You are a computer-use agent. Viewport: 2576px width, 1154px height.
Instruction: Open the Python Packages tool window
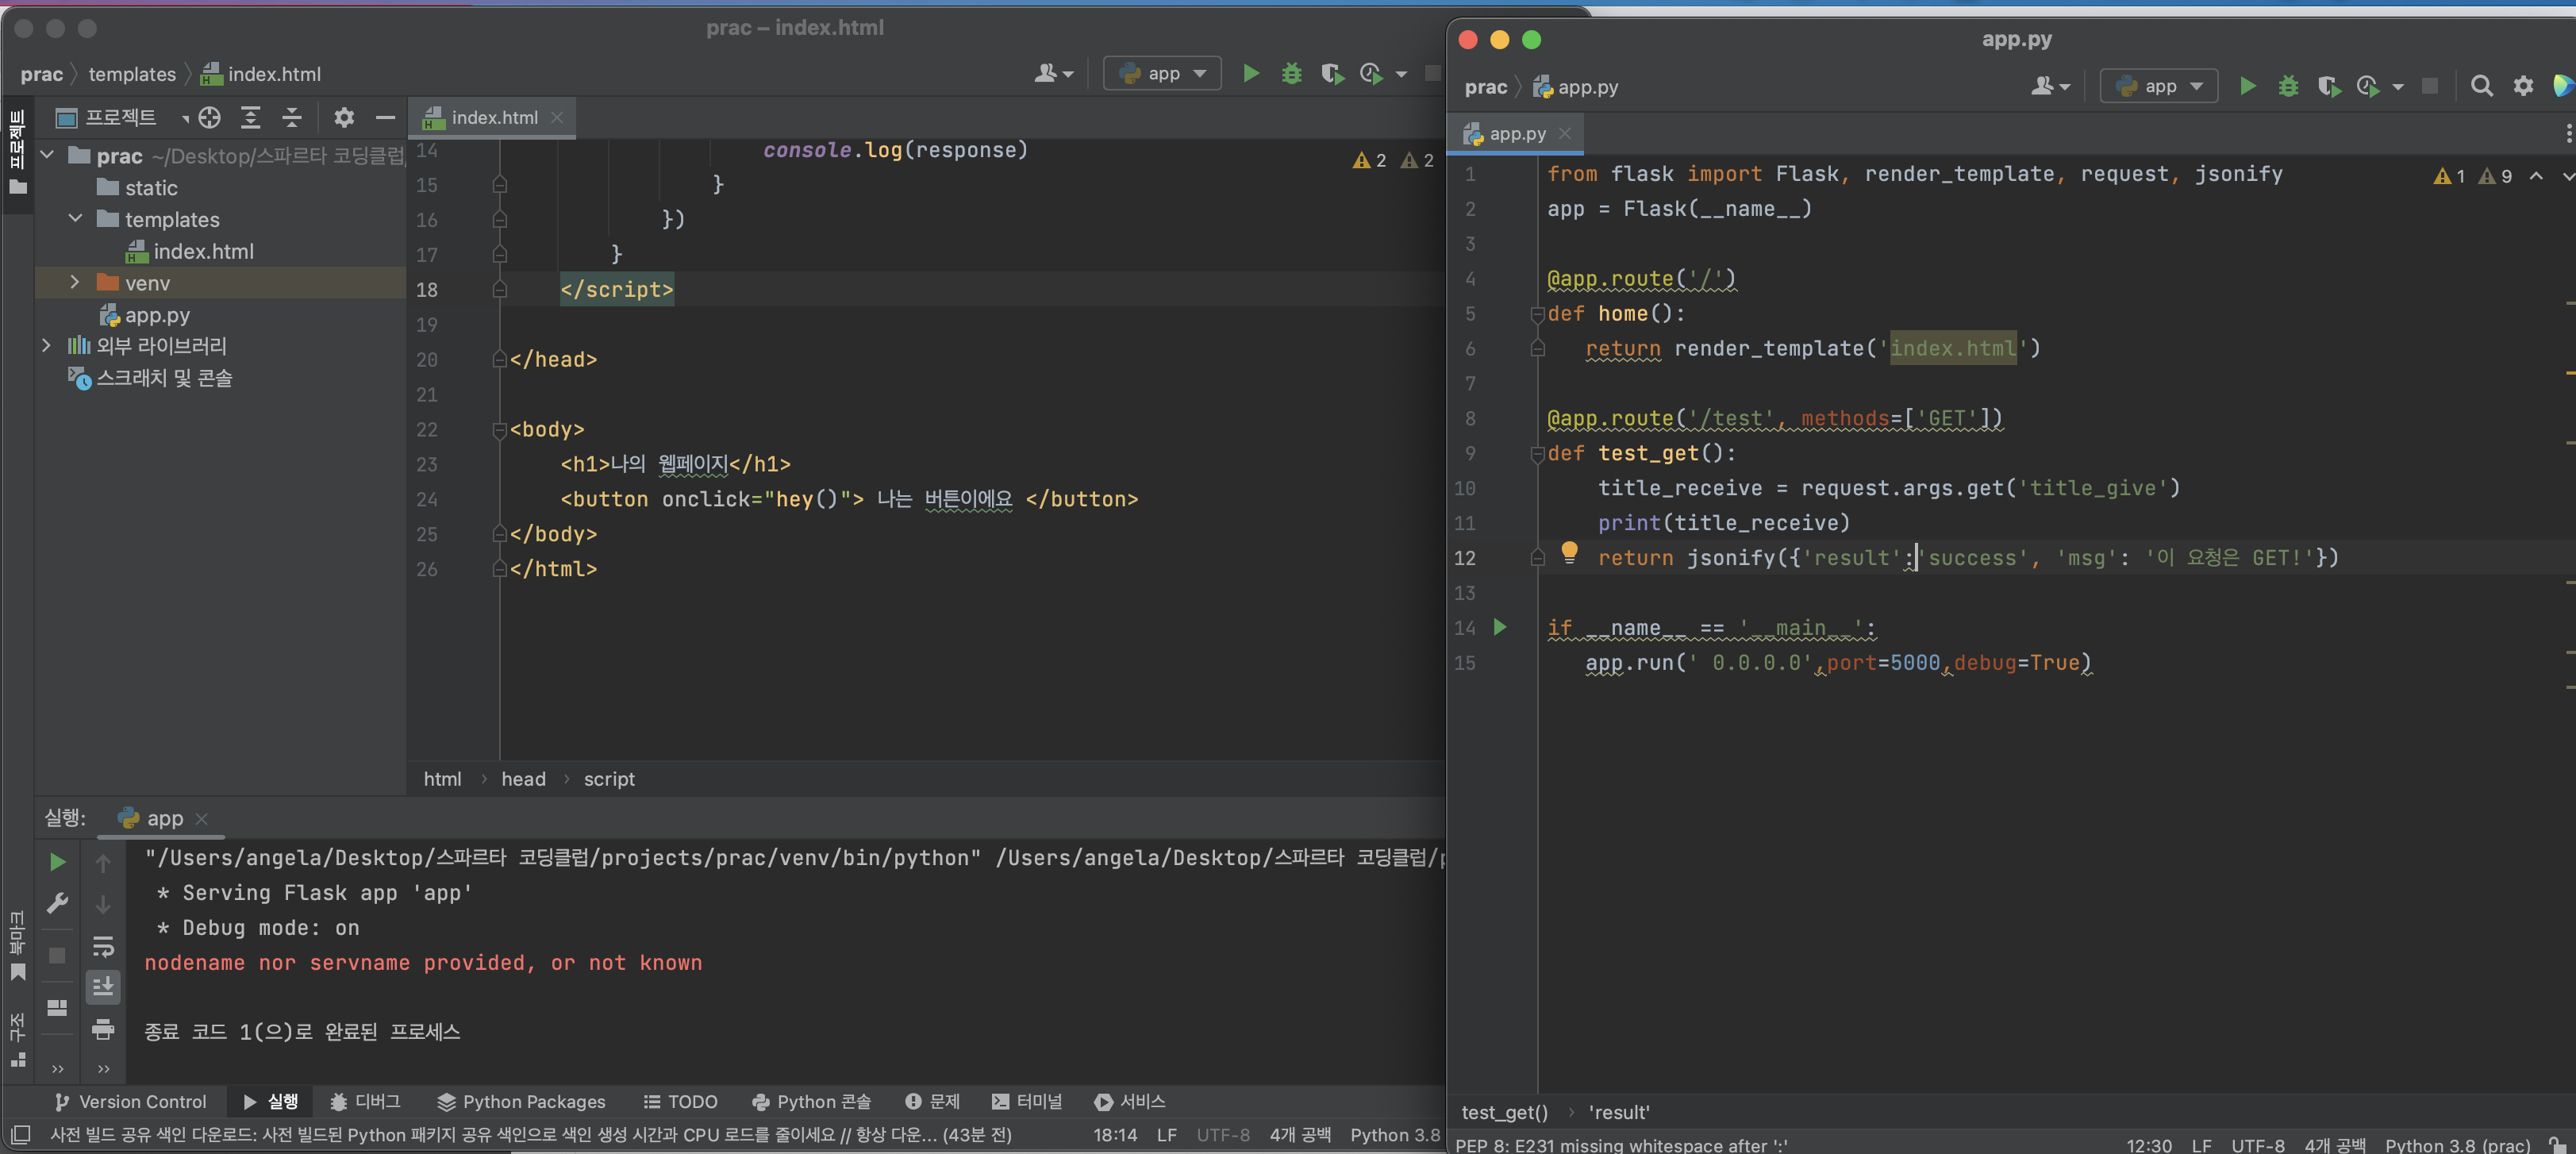[522, 1101]
